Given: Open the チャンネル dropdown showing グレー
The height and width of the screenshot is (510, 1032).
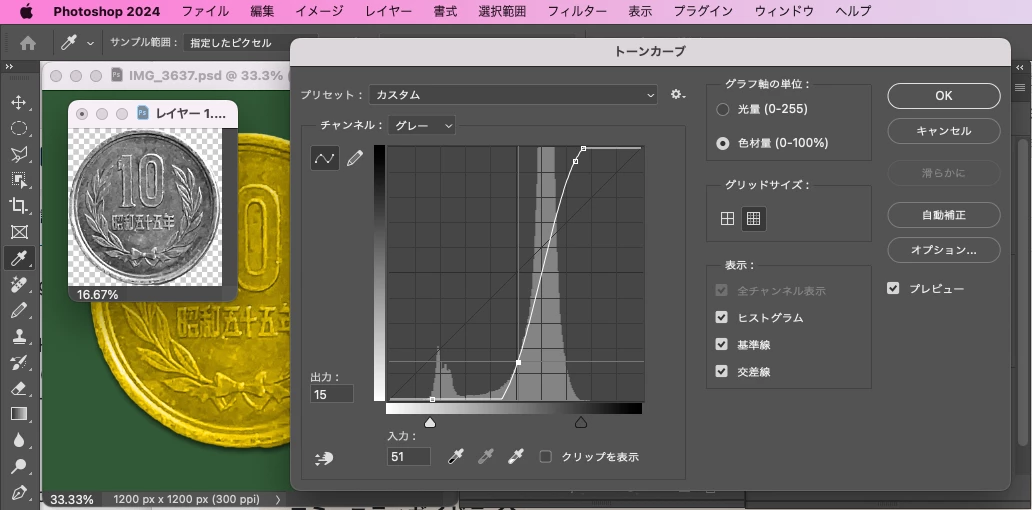Looking at the screenshot, I should point(421,125).
